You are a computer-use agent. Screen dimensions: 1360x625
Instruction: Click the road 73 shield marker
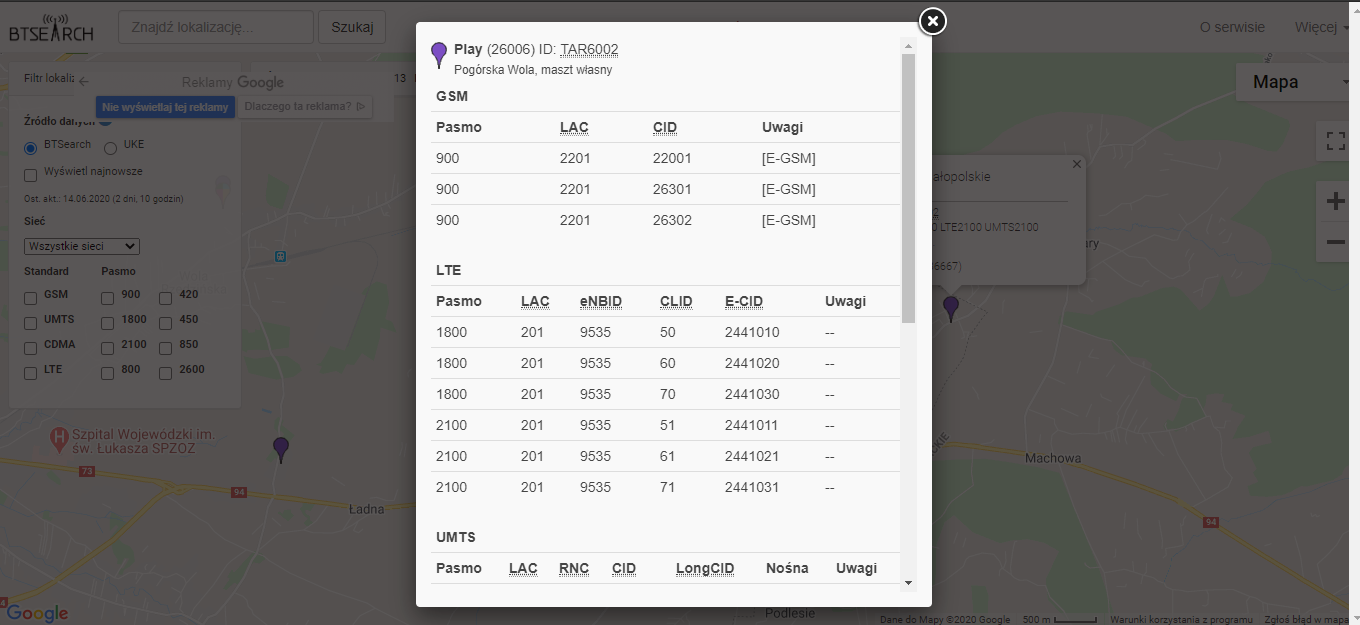coord(87,471)
